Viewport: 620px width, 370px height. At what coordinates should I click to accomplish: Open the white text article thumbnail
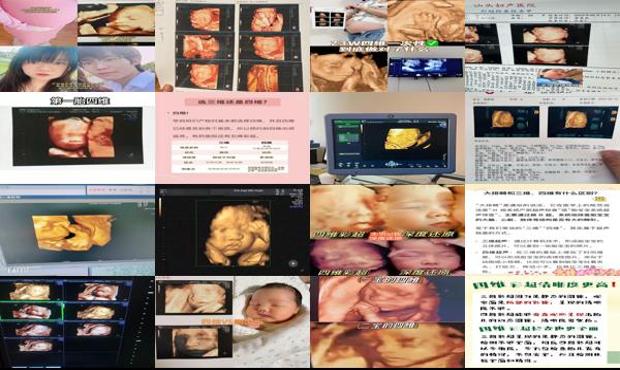[542, 230]
